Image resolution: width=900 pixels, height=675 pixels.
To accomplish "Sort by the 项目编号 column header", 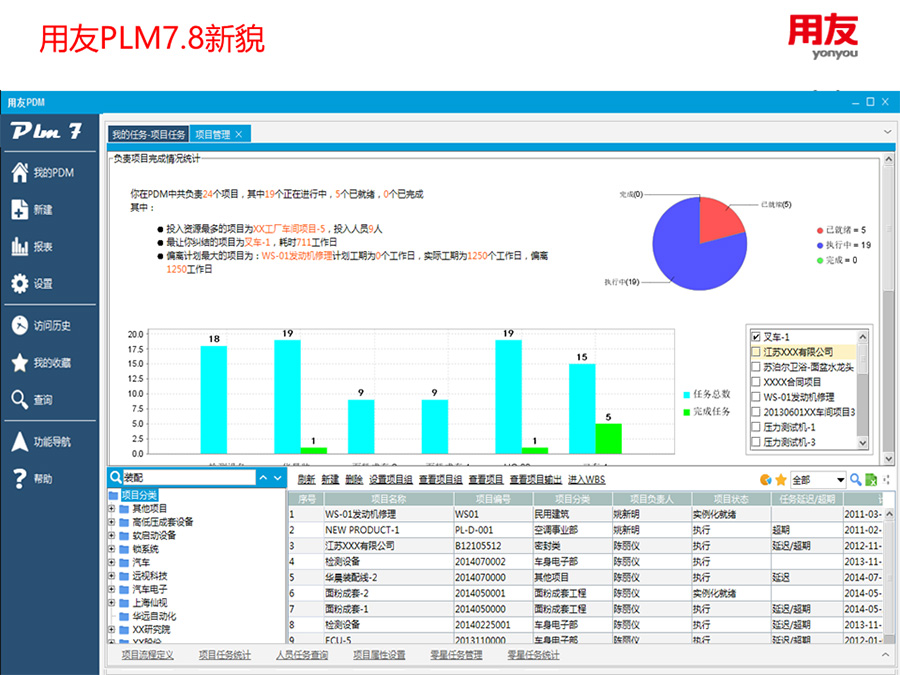I will click(493, 499).
